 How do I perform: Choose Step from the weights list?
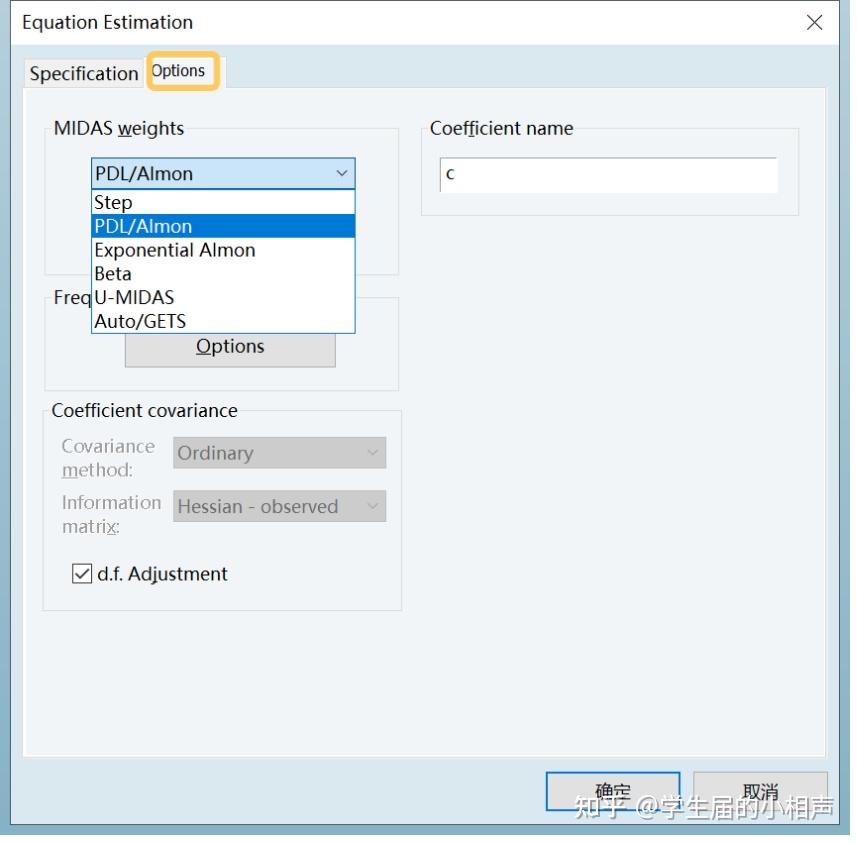(x=113, y=203)
